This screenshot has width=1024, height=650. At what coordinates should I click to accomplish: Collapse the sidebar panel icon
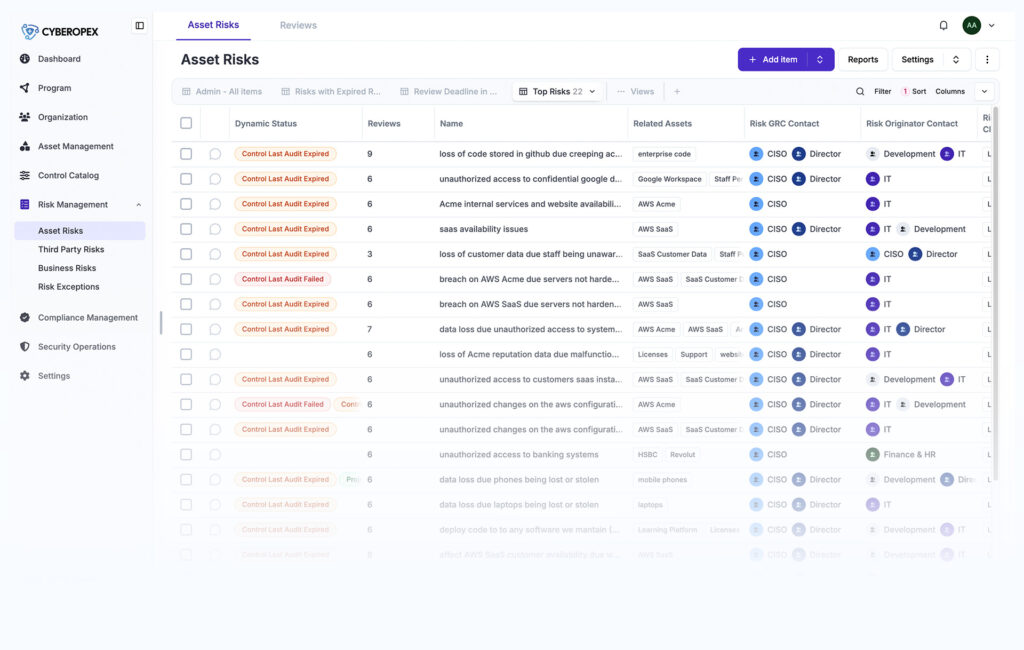click(140, 25)
